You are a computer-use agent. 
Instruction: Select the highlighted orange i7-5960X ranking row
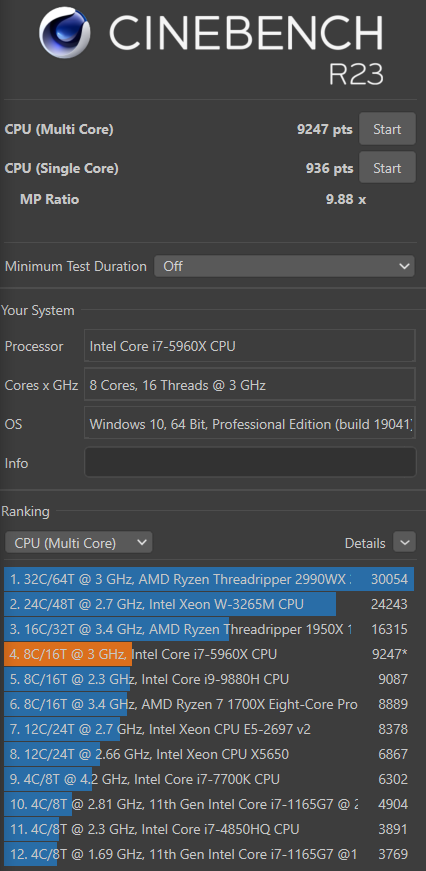point(209,654)
